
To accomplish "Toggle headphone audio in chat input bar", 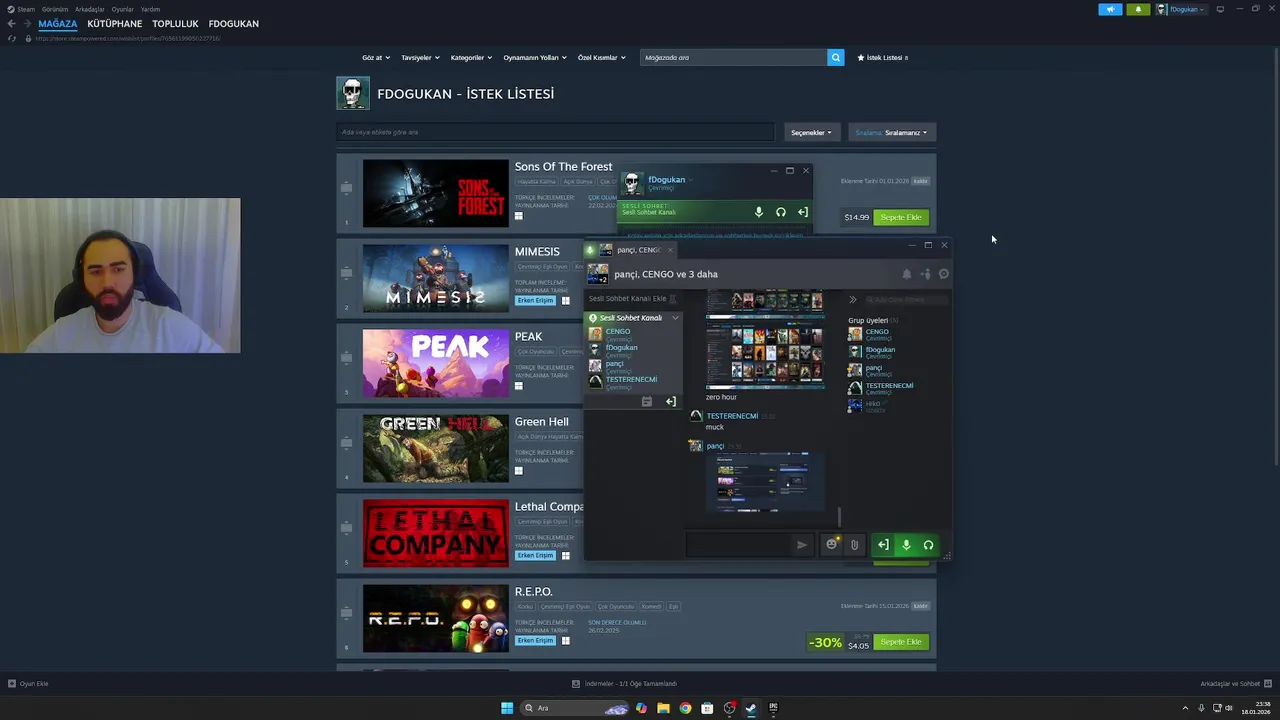I will (928, 545).
